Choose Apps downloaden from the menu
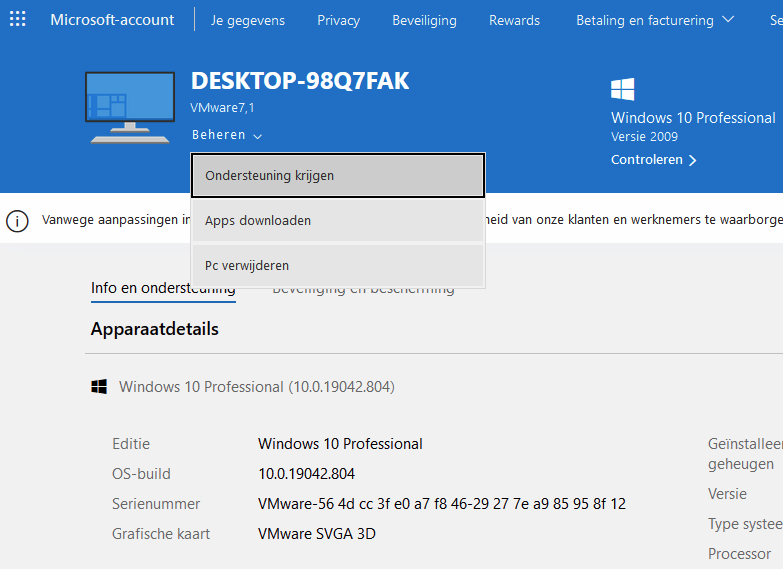 338,220
